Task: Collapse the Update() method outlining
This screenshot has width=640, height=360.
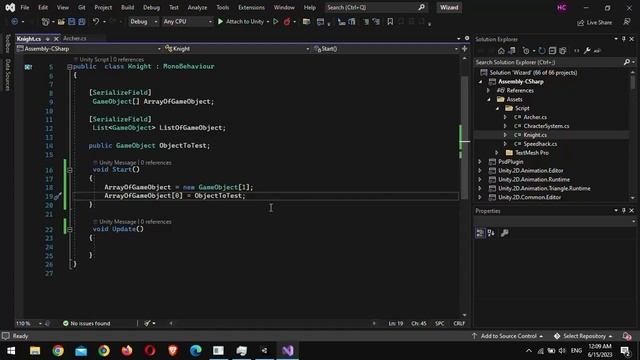Action: click(70, 229)
